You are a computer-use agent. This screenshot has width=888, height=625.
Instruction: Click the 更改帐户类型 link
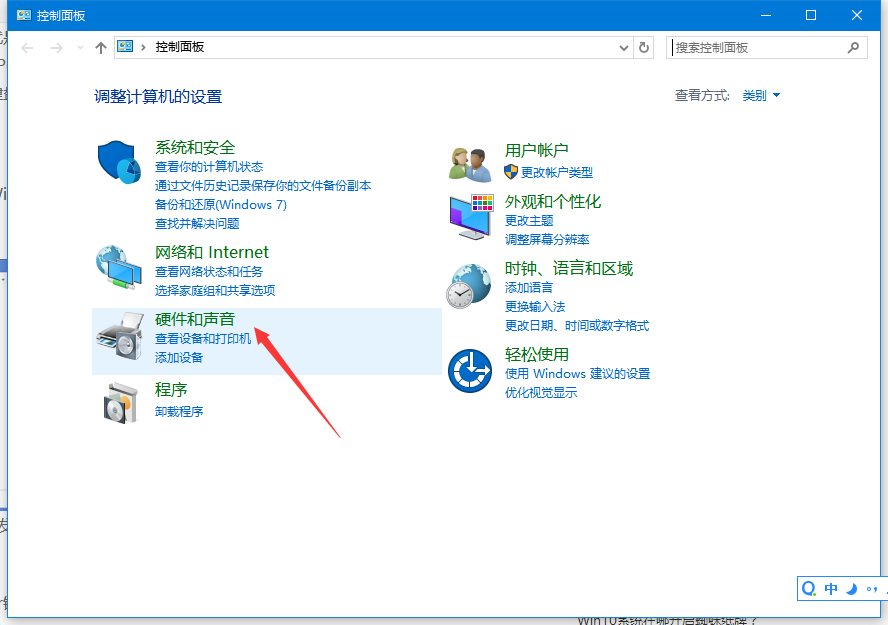pyautogui.click(x=557, y=172)
